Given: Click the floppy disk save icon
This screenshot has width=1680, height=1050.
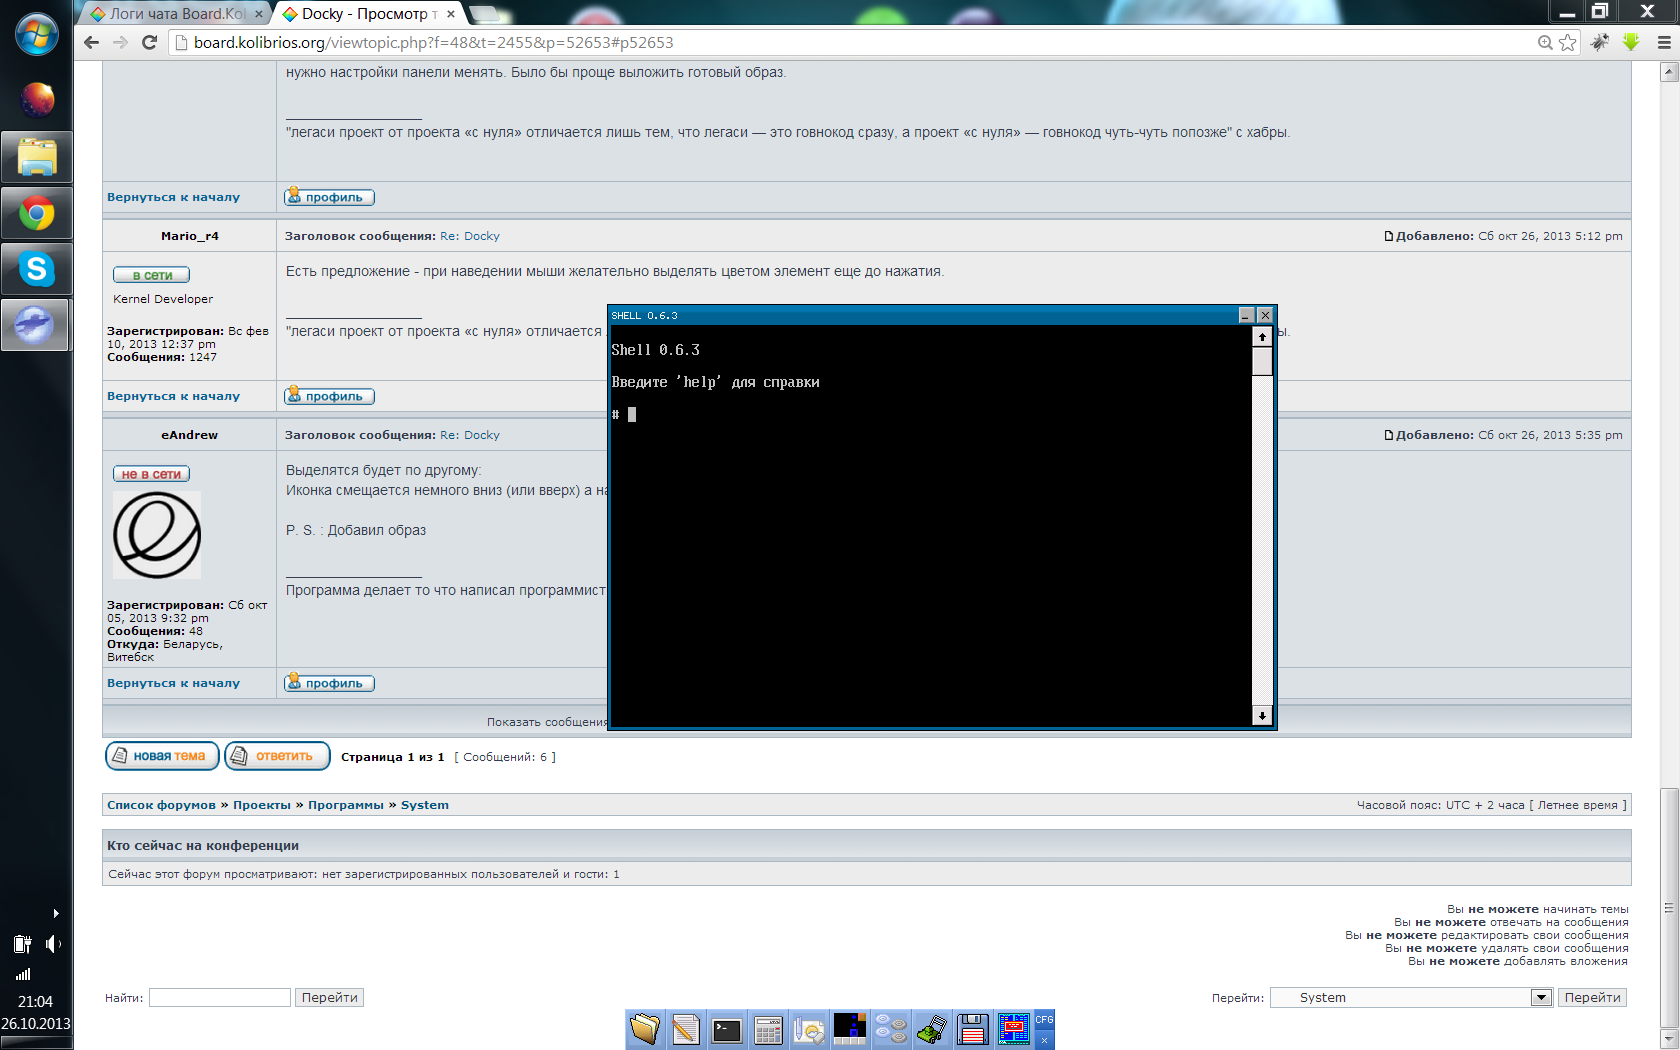Looking at the screenshot, I should [972, 1029].
